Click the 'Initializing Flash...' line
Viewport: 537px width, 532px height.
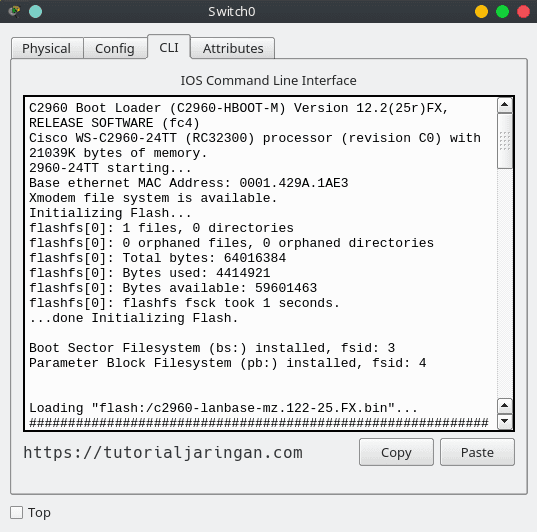point(110,213)
